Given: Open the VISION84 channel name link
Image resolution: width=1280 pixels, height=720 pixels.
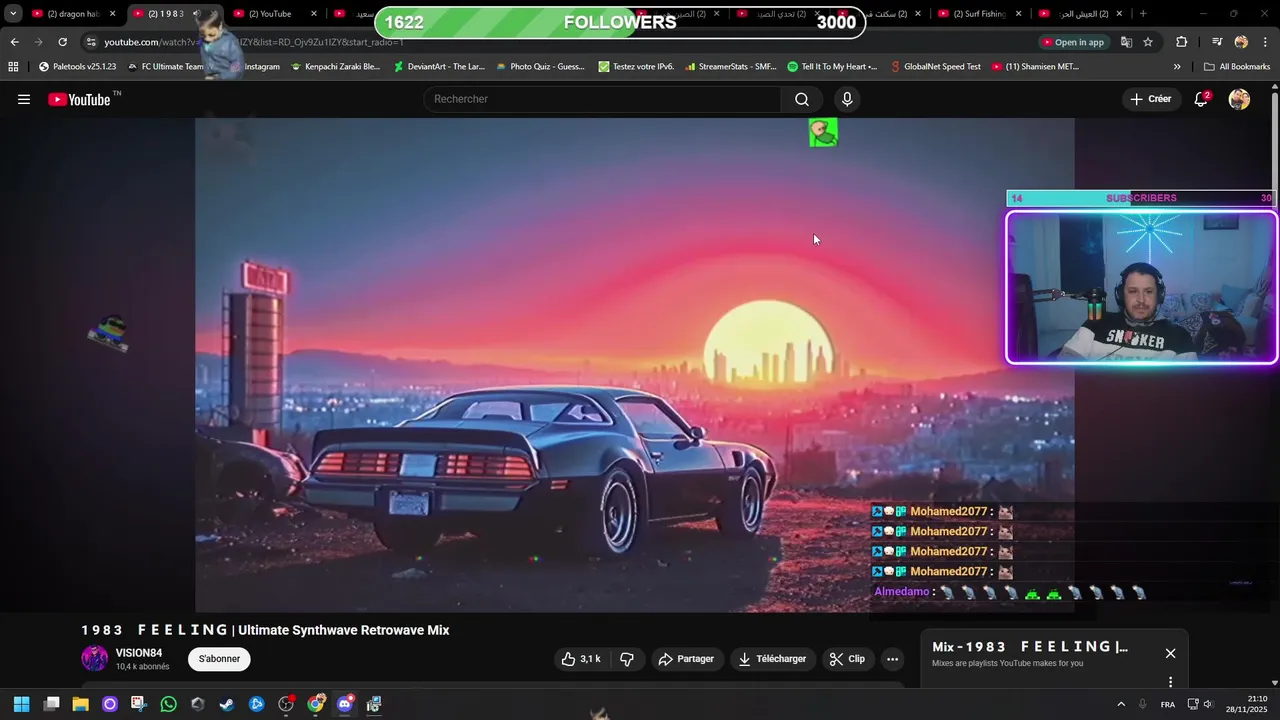Looking at the screenshot, I should (x=139, y=653).
